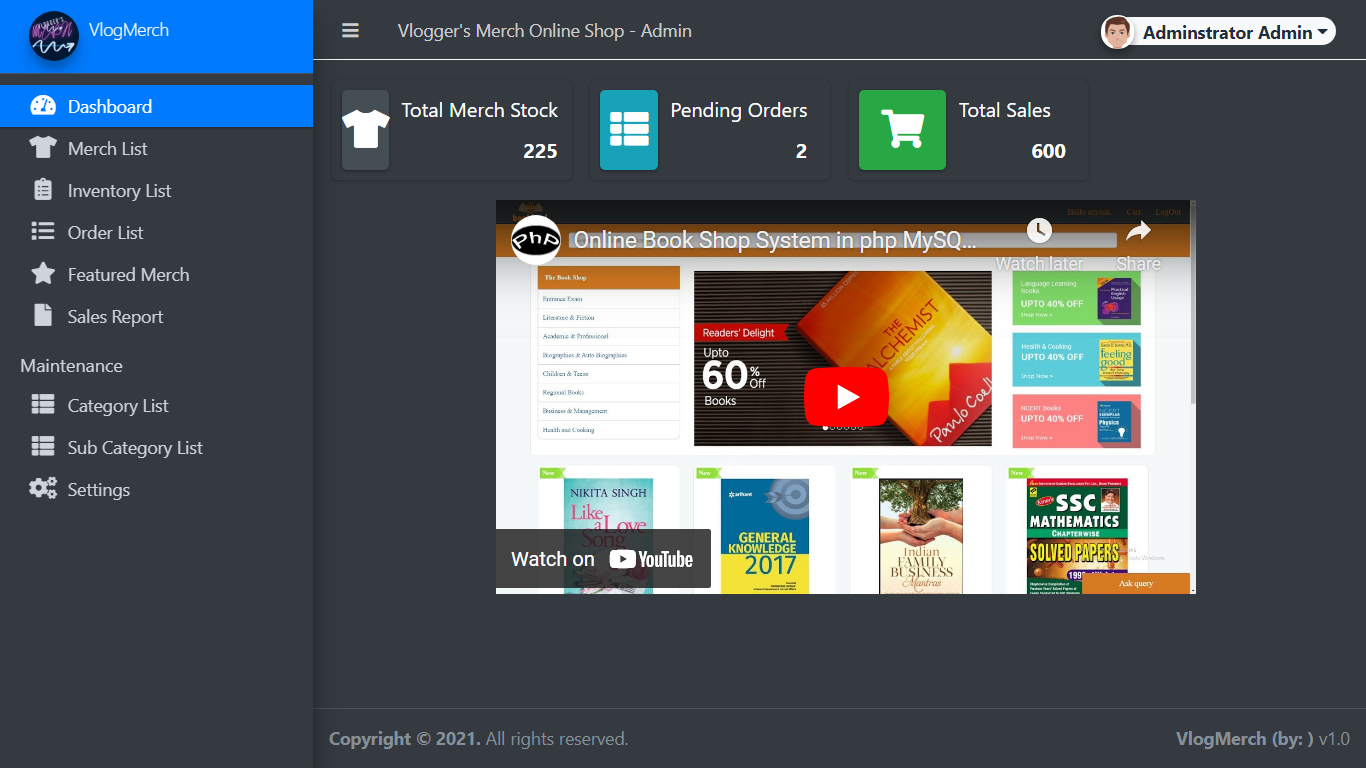Click the Sub Category List table icon
This screenshot has height=768, width=1366.
pos(43,447)
